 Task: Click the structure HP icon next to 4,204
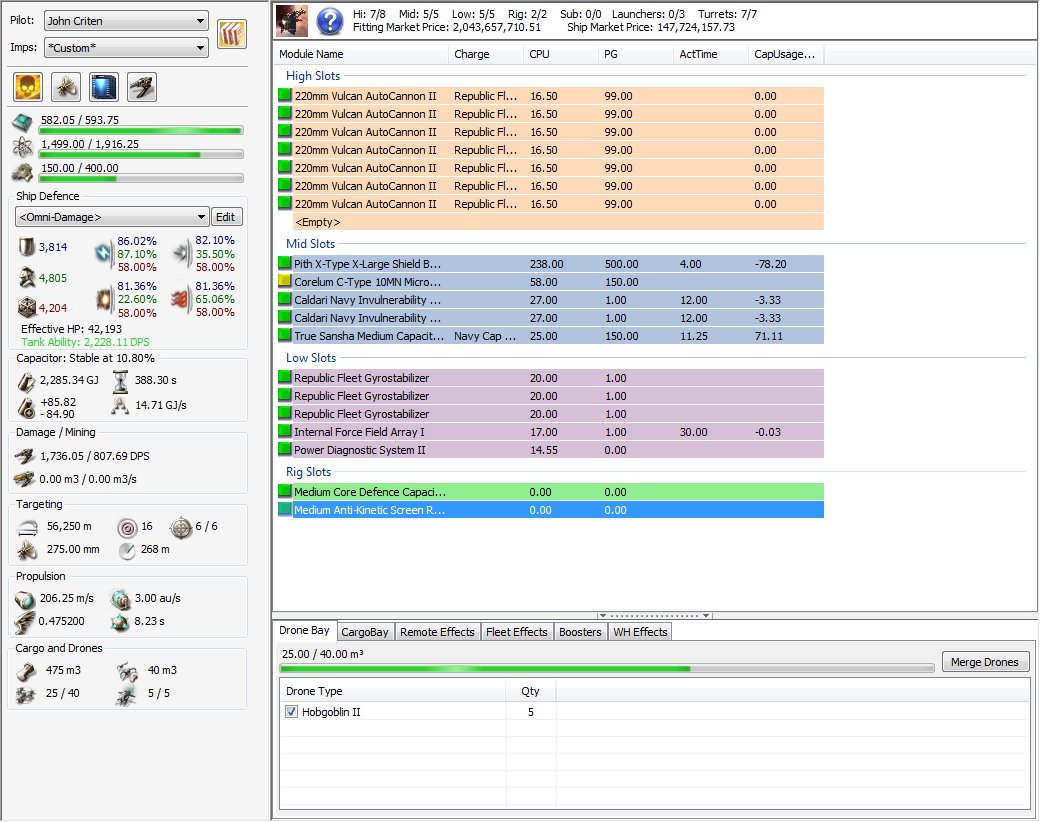(x=27, y=307)
